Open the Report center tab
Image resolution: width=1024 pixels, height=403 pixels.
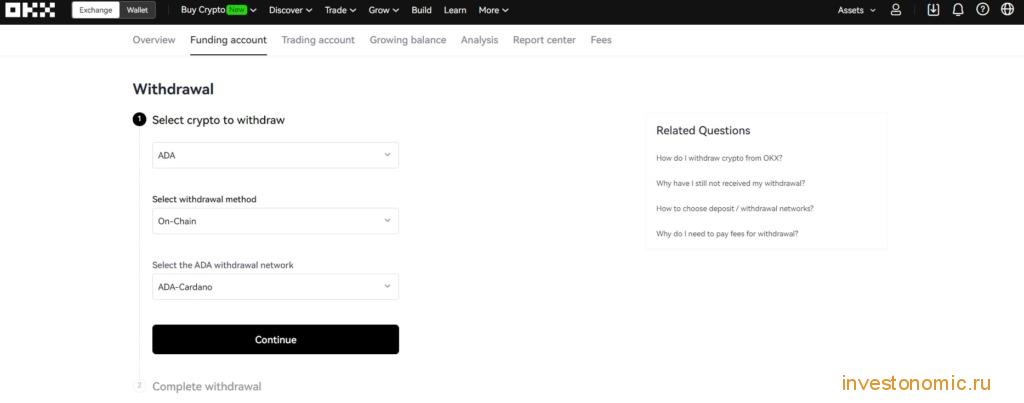(x=545, y=40)
